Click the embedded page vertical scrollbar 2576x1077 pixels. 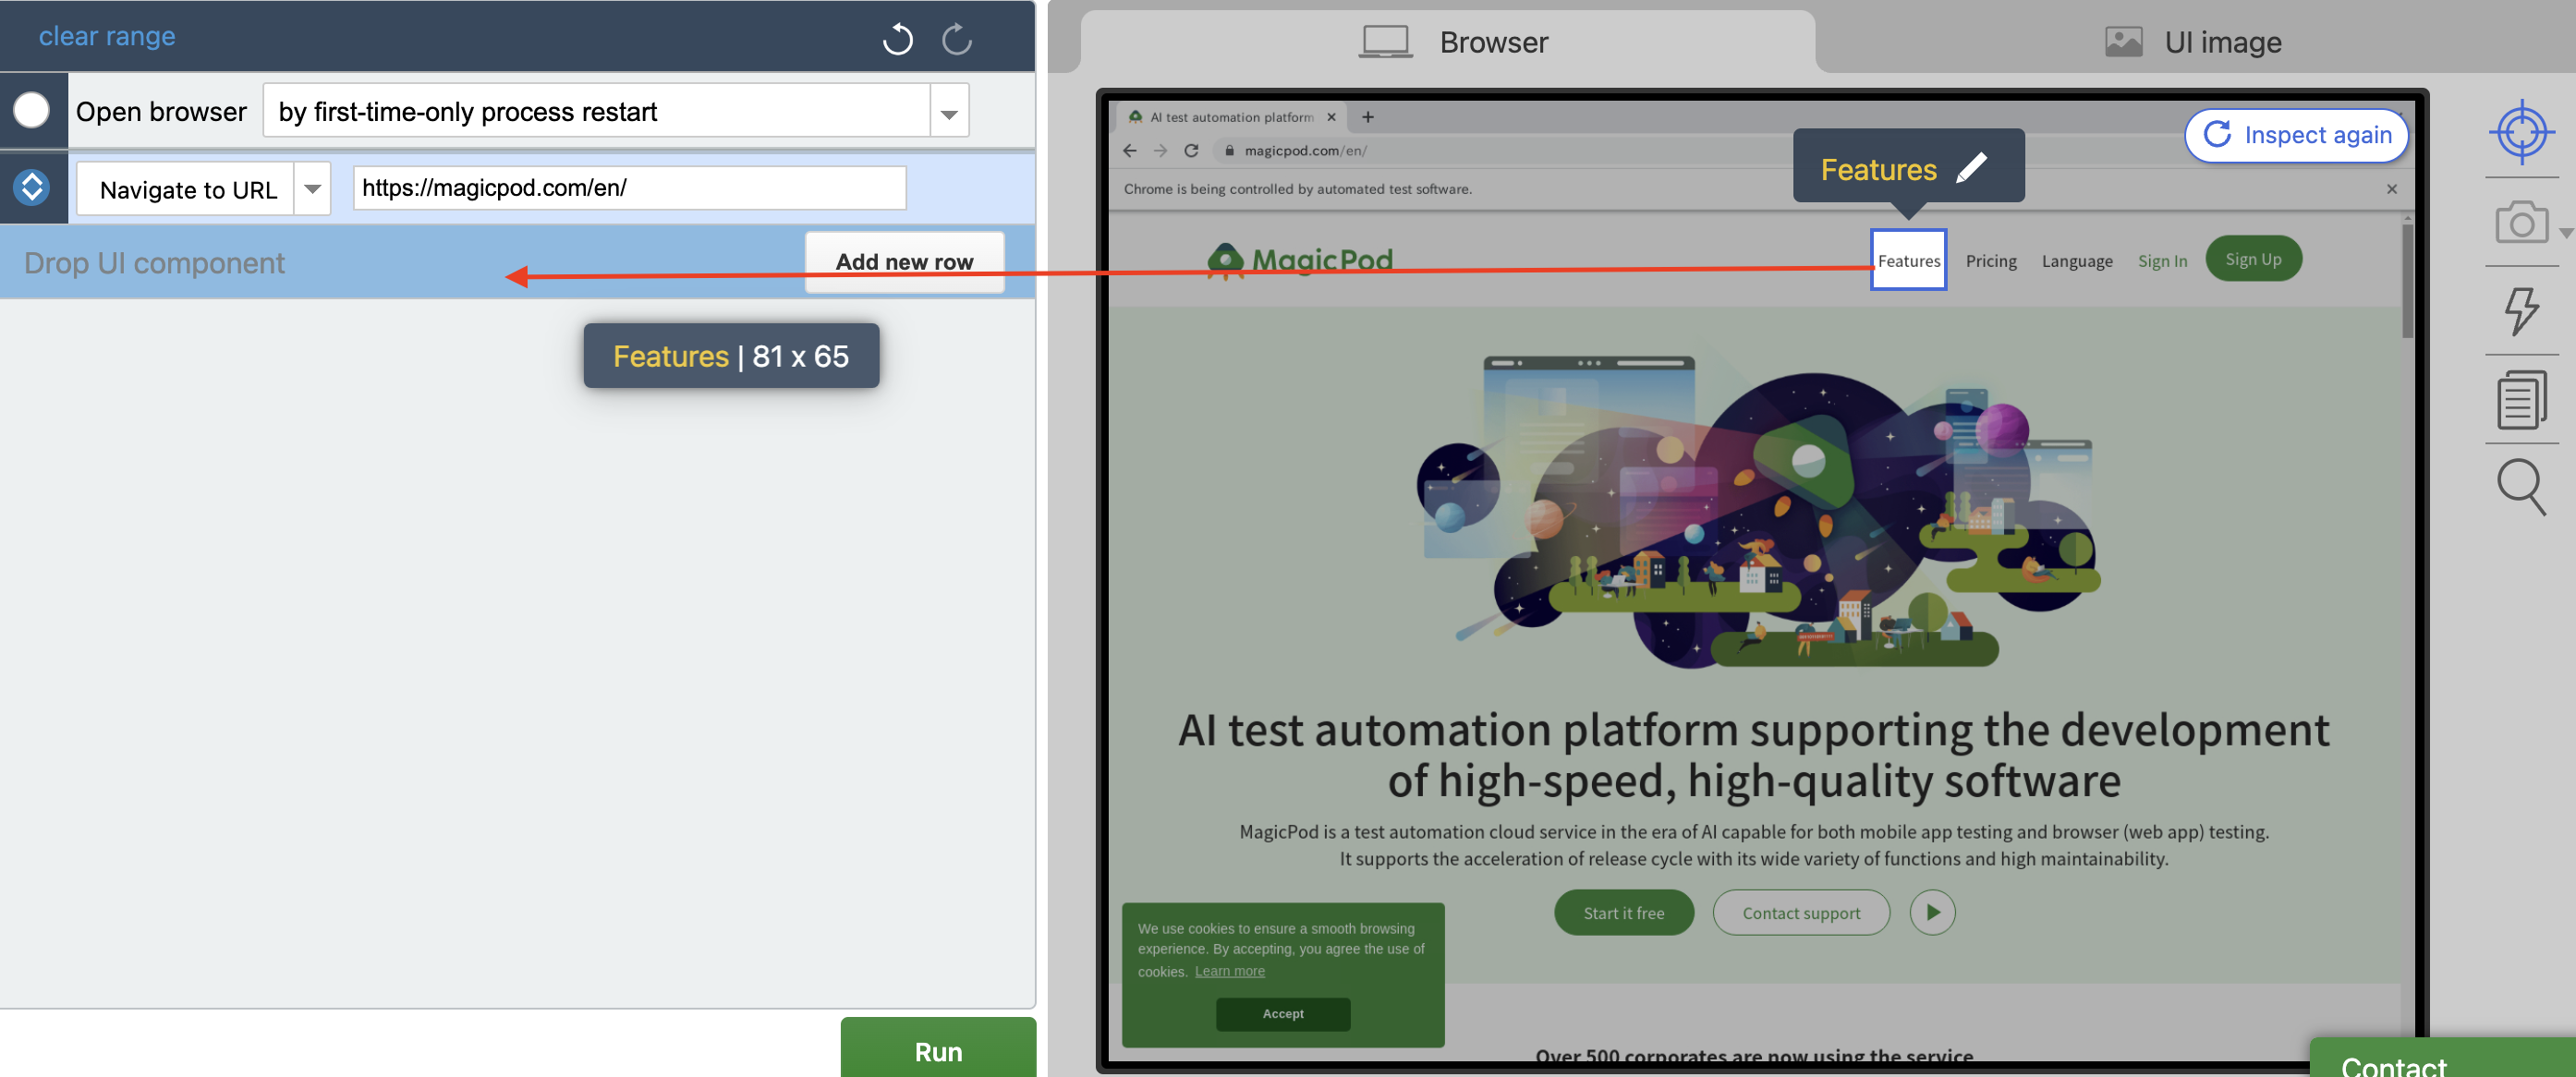[x=2408, y=280]
